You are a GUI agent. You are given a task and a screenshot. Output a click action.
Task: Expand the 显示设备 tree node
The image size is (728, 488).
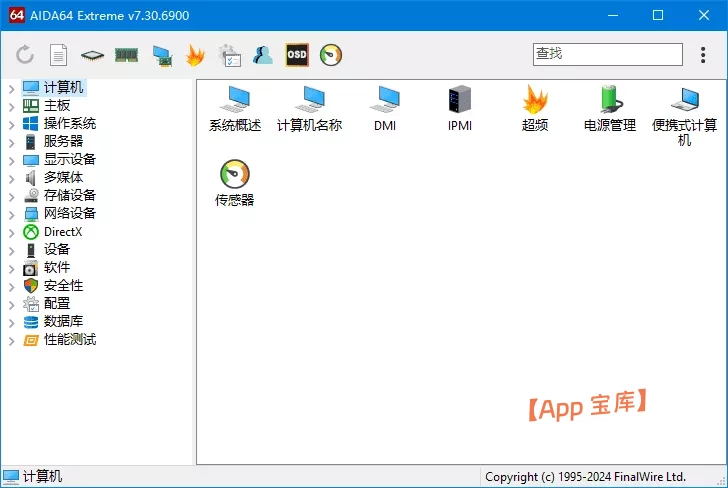click(x=12, y=161)
